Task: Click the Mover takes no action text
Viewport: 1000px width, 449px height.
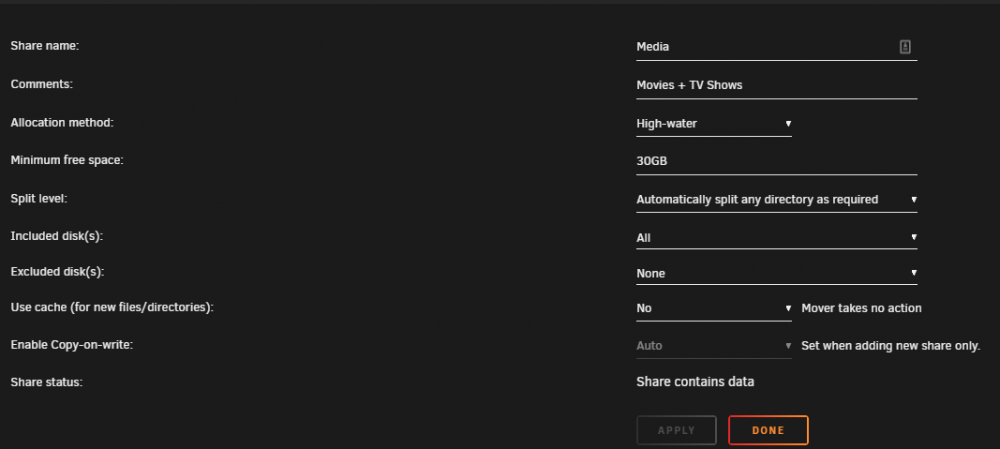Action: click(862, 308)
